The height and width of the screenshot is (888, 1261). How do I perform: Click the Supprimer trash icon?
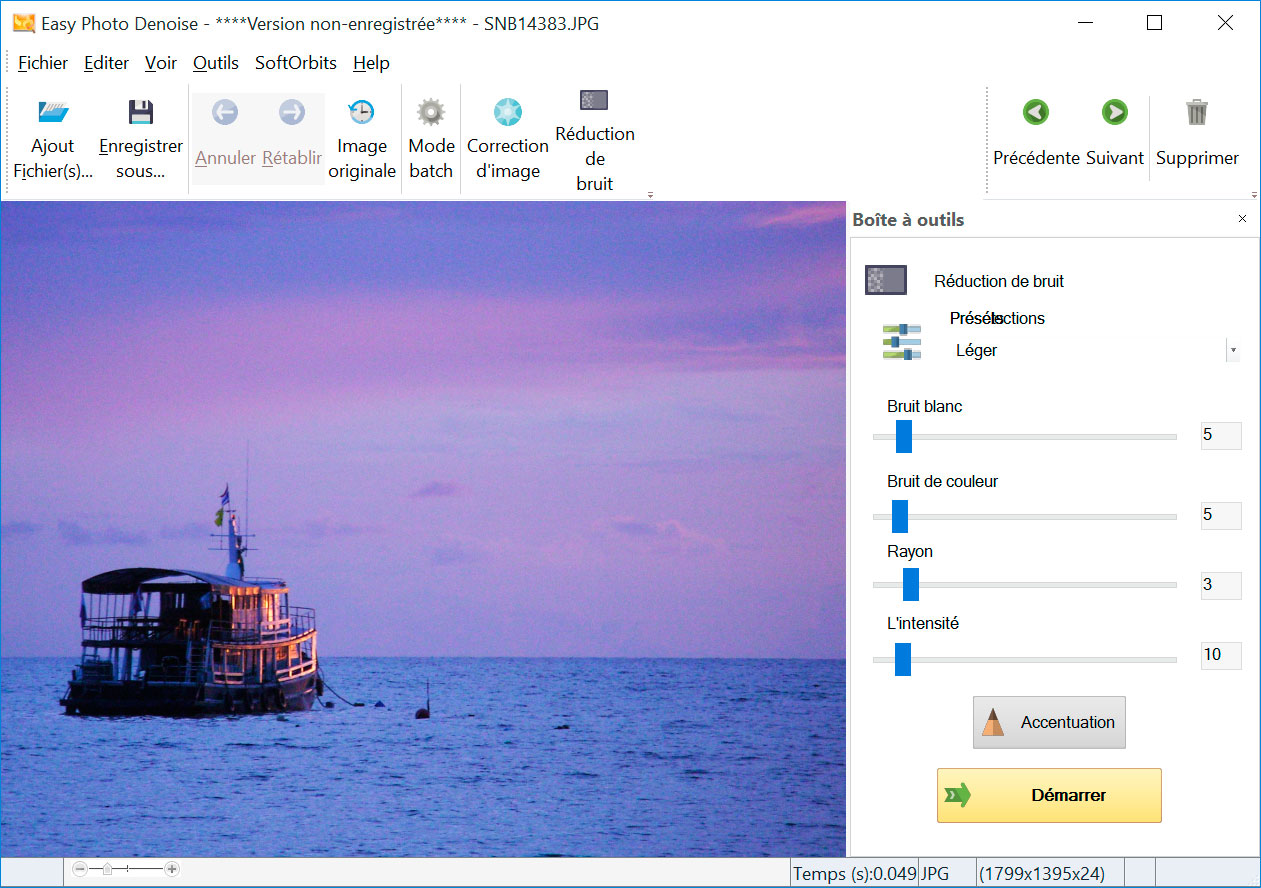1197,112
